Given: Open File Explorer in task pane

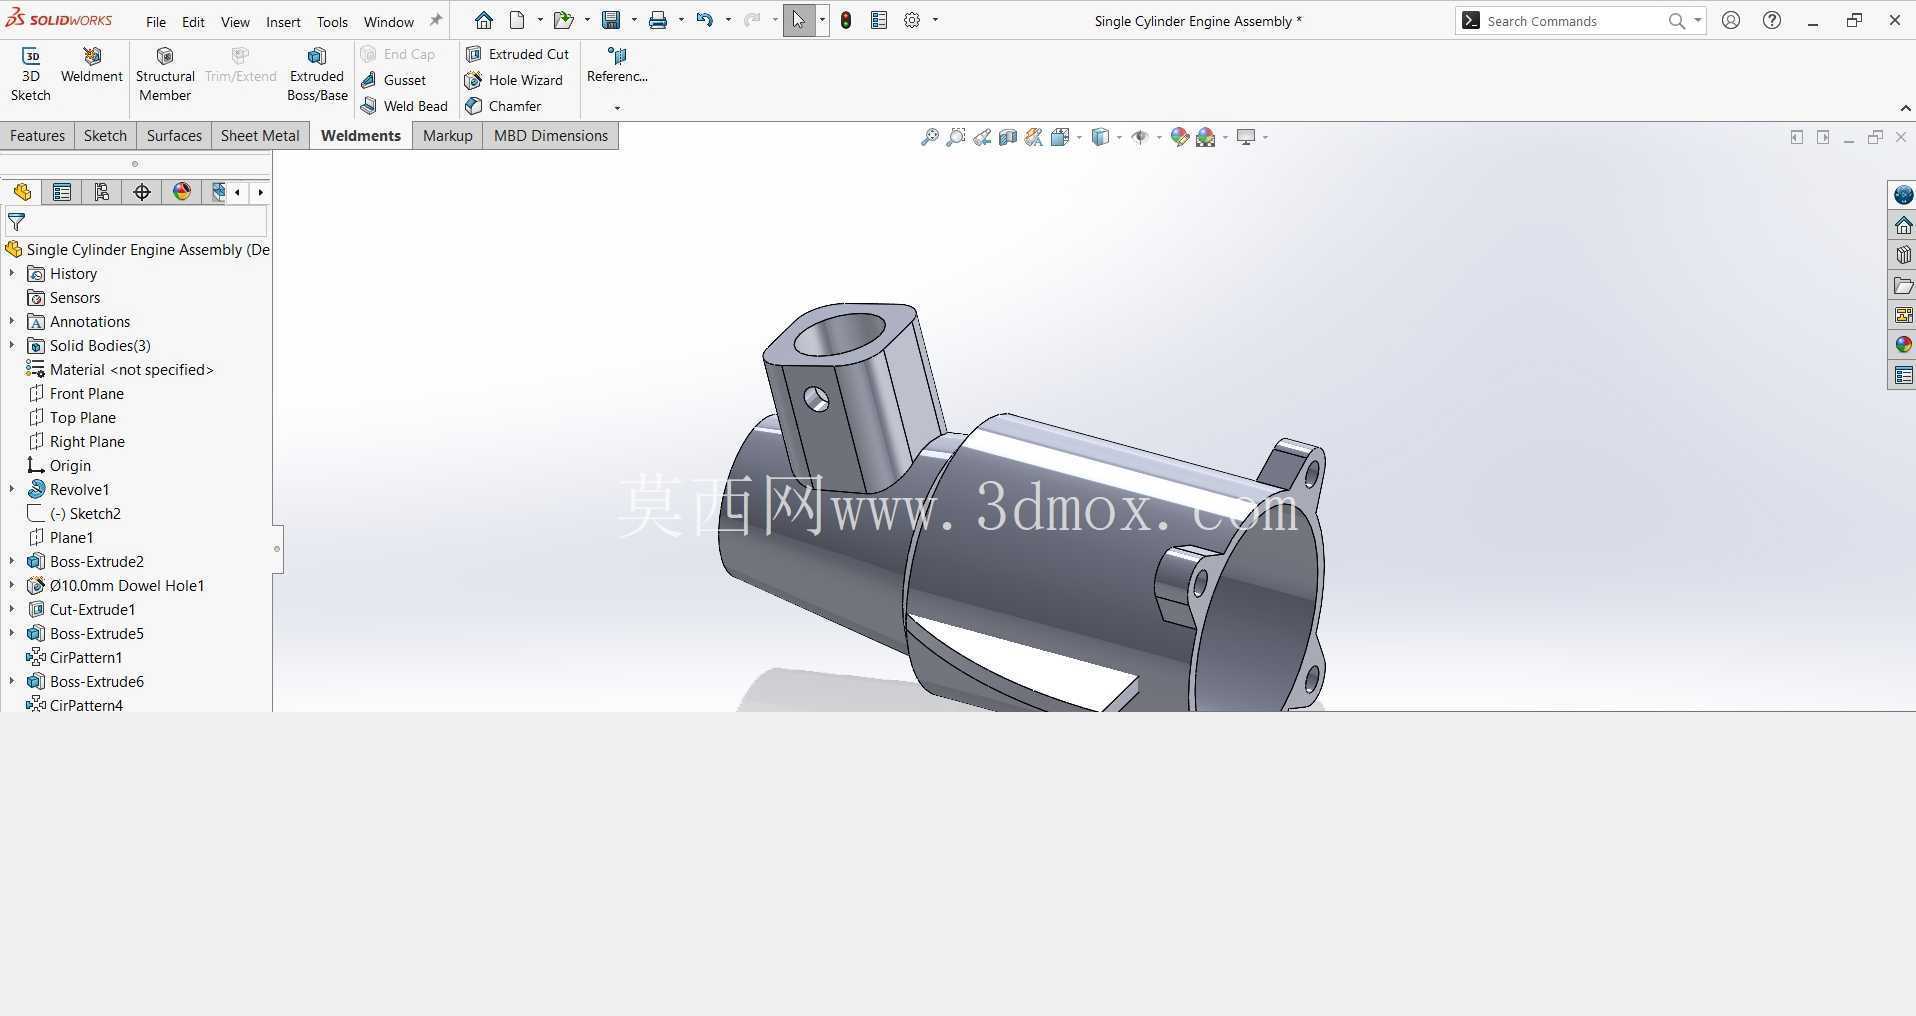Looking at the screenshot, I should pyautogui.click(x=1903, y=285).
